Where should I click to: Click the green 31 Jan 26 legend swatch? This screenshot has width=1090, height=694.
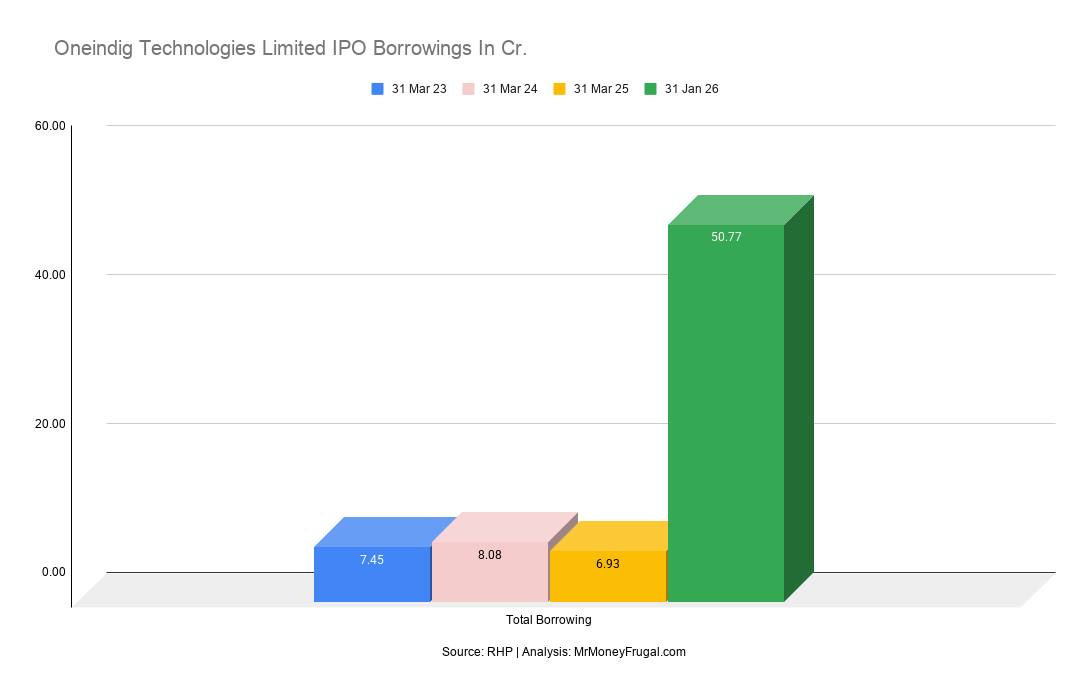pyautogui.click(x=651, y=89)
